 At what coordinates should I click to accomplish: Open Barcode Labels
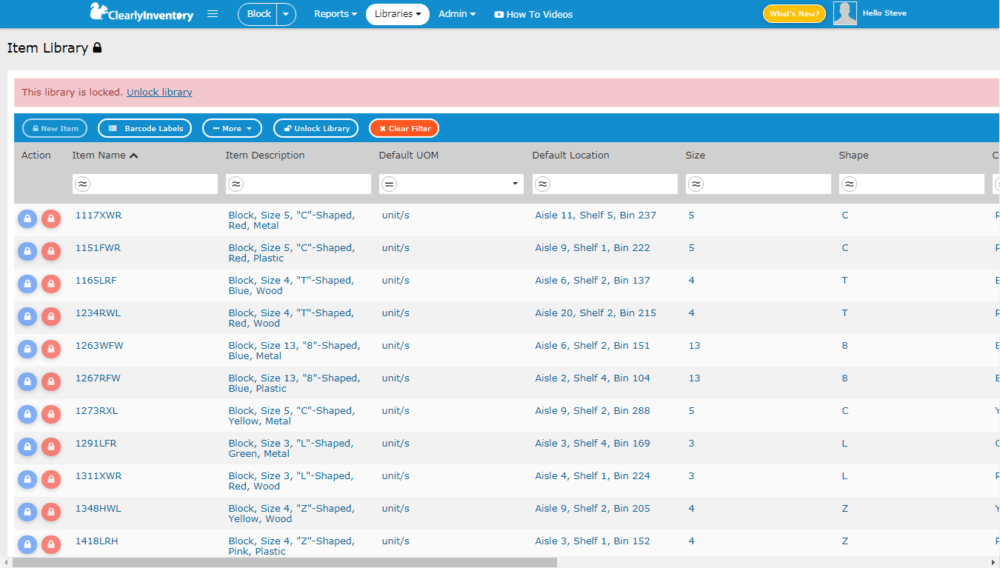pyautogui.click(x=145, y=128)
